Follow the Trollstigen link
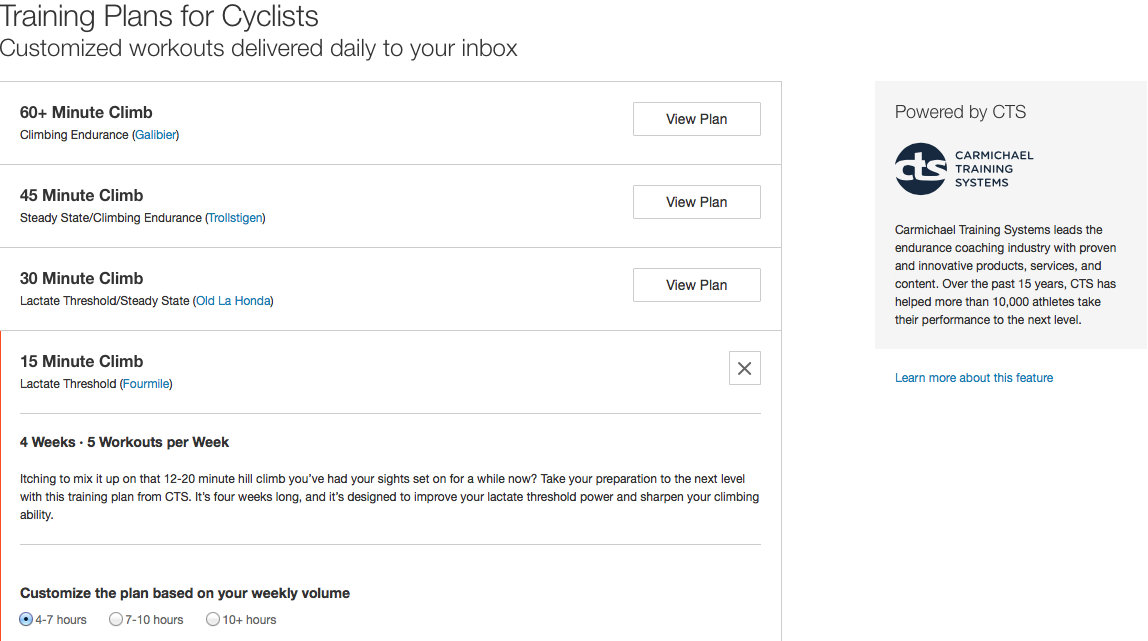Screen dimensions: 1148x641 click(x=235, y=218)
